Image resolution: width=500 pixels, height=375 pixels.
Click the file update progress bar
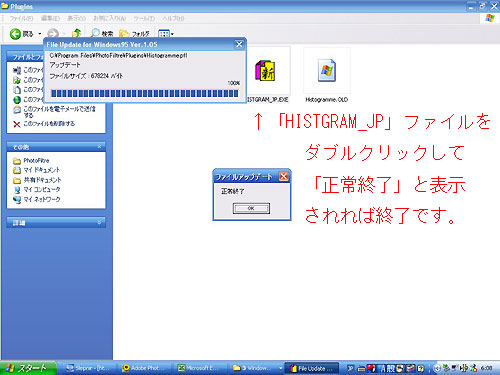coord(144,93)
